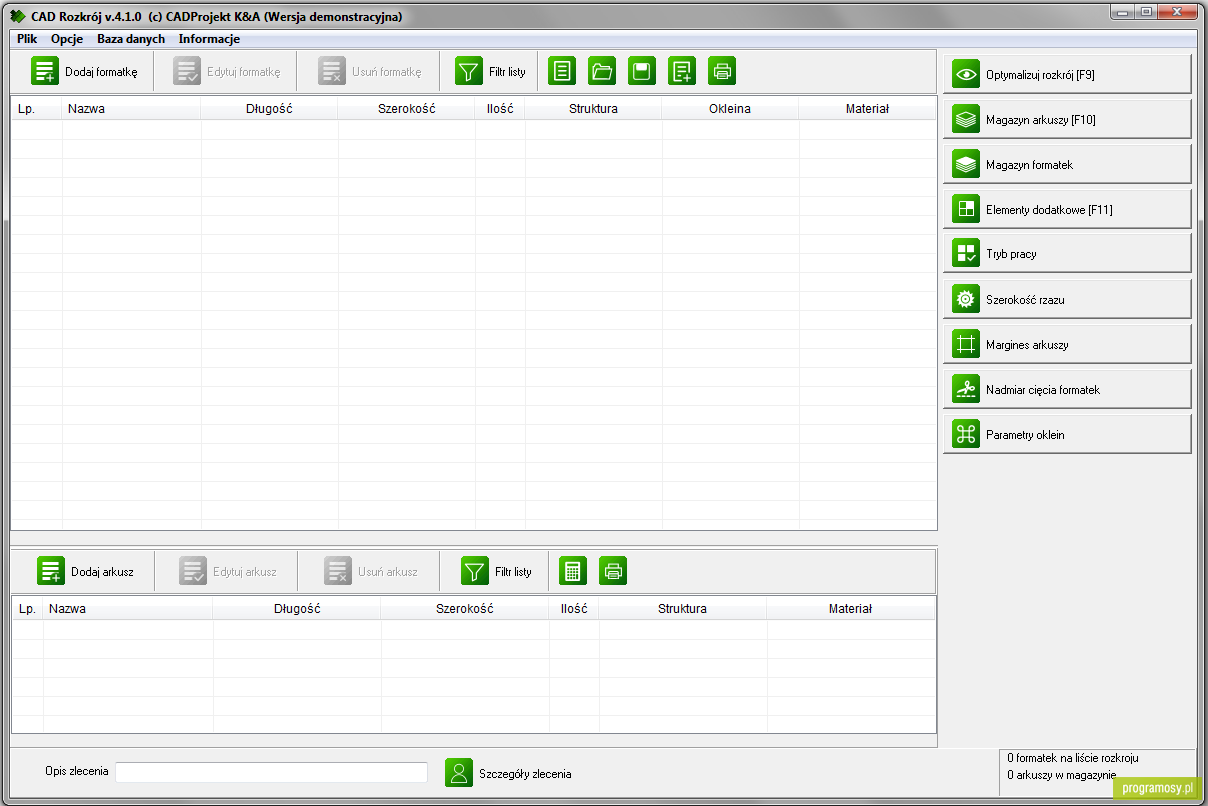Click Ilość column header in formatki table
This screenshot has height=806, width=1208.
pyautogui.click(x=500, y=108)
